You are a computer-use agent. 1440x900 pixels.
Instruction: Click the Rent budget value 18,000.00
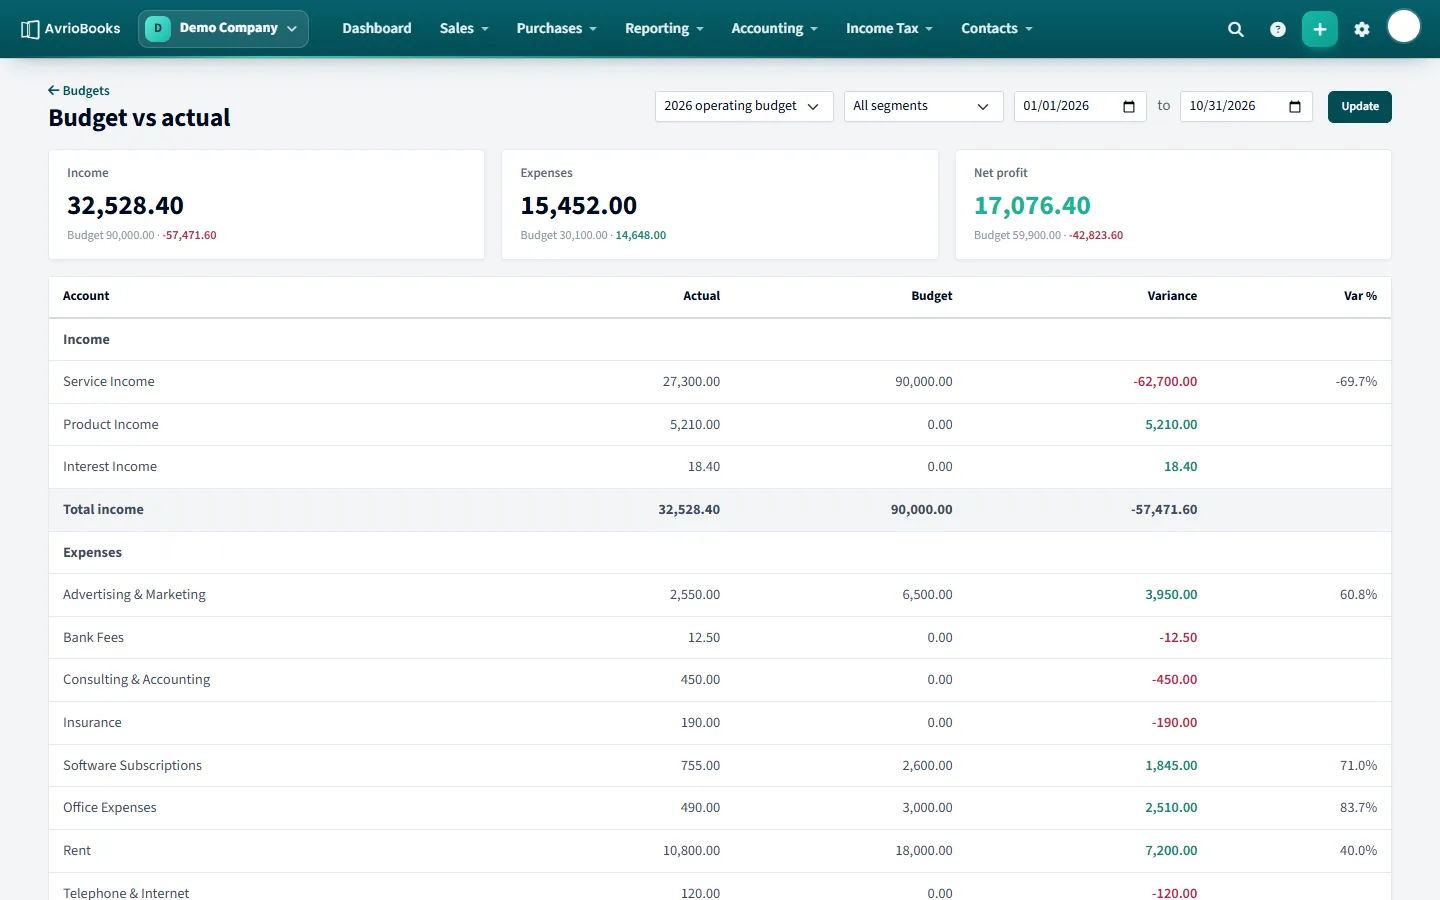click(x=924, y=851)
